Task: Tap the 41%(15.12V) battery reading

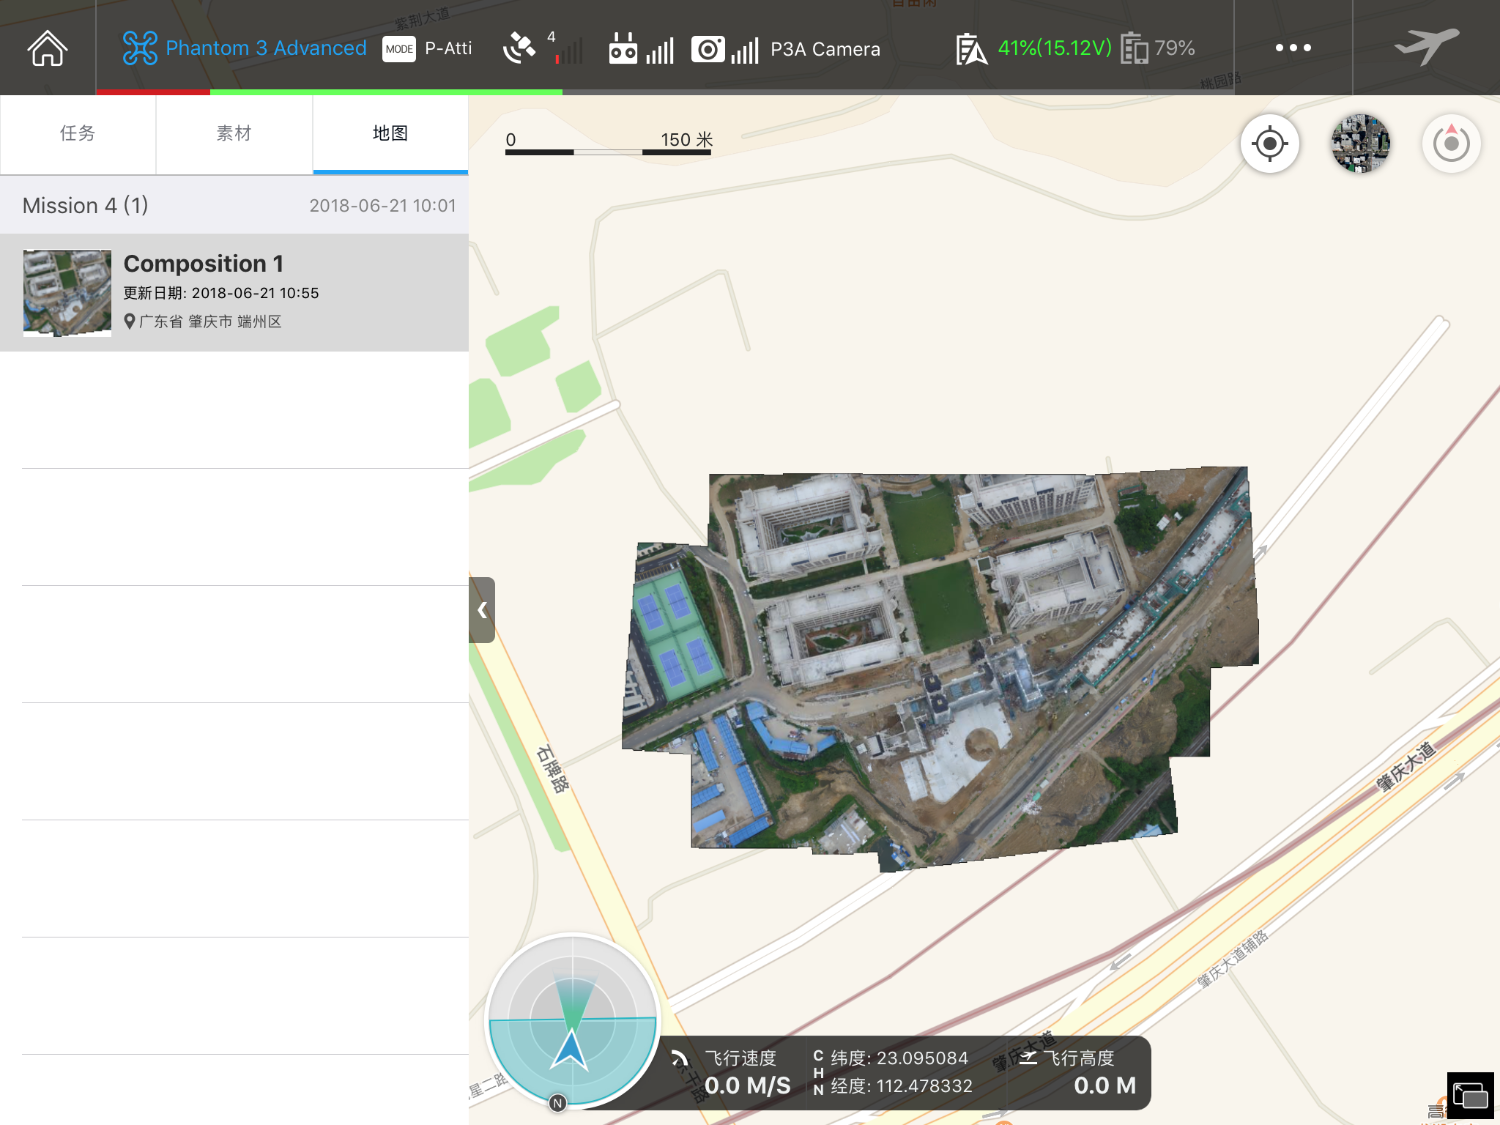Action: [x=1055, y=48]
